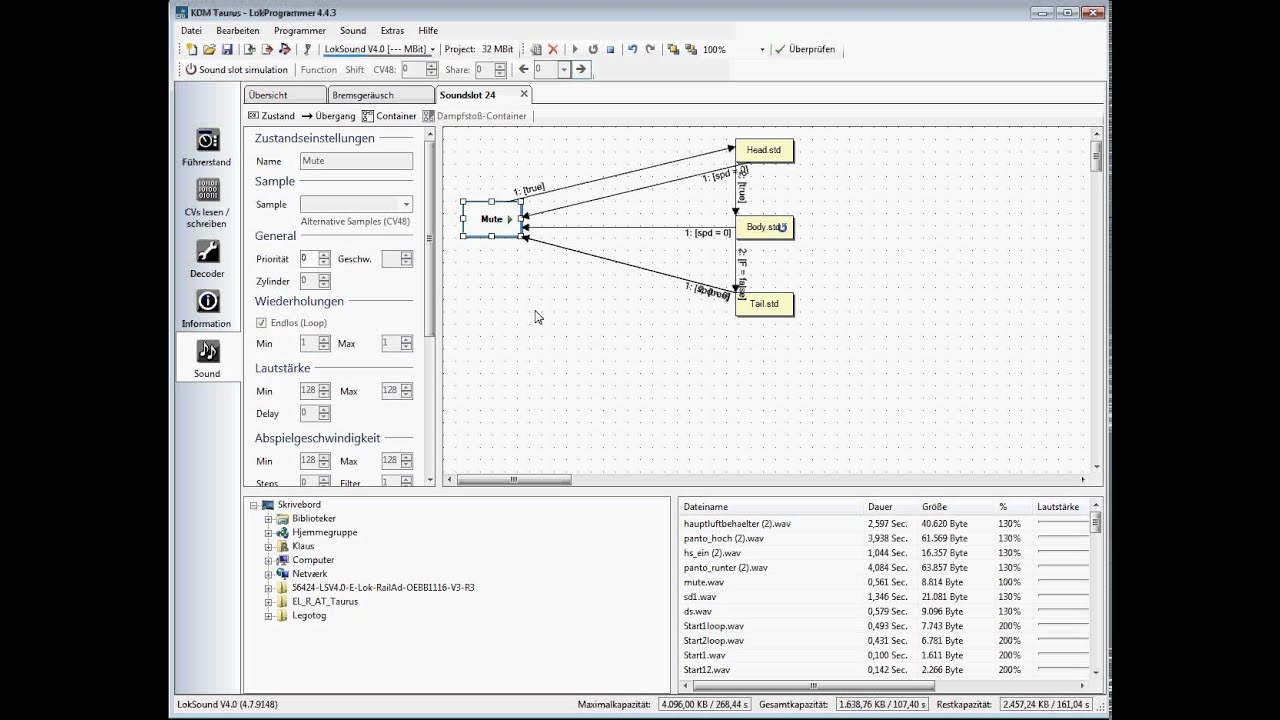Select the Decoder wrench icon
1280x720 pixels.
(207, 257)
